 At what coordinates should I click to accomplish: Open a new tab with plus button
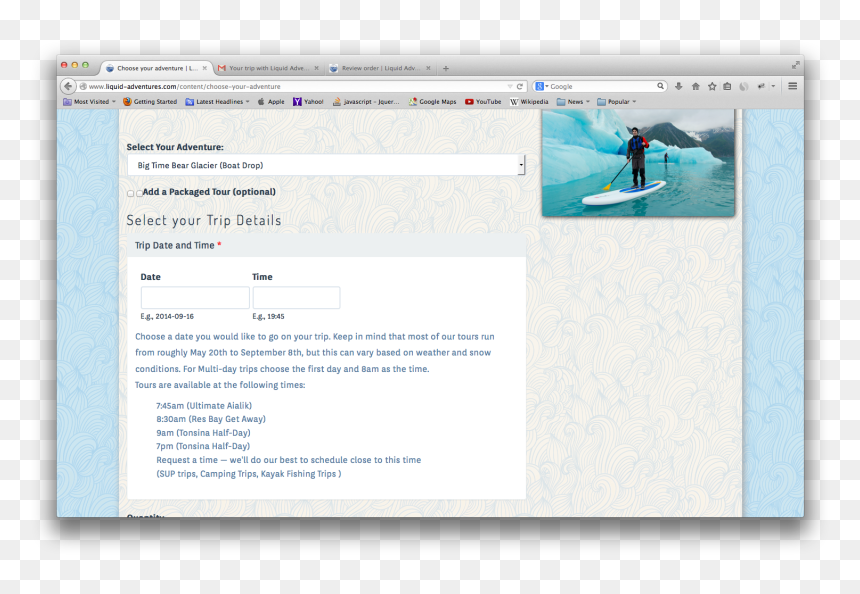pyautogui.click(x=446, y=69)
